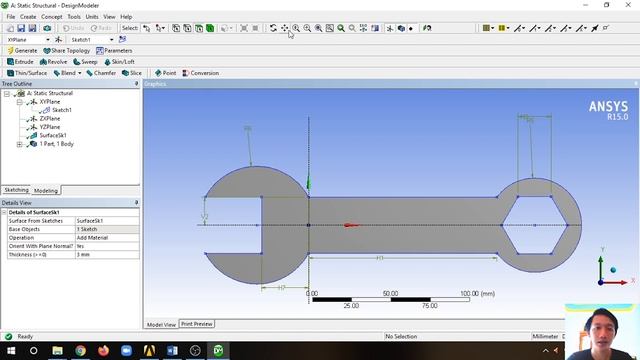
Task: Open the Sketch1 sketch dropdown
Action: (111, 40)
